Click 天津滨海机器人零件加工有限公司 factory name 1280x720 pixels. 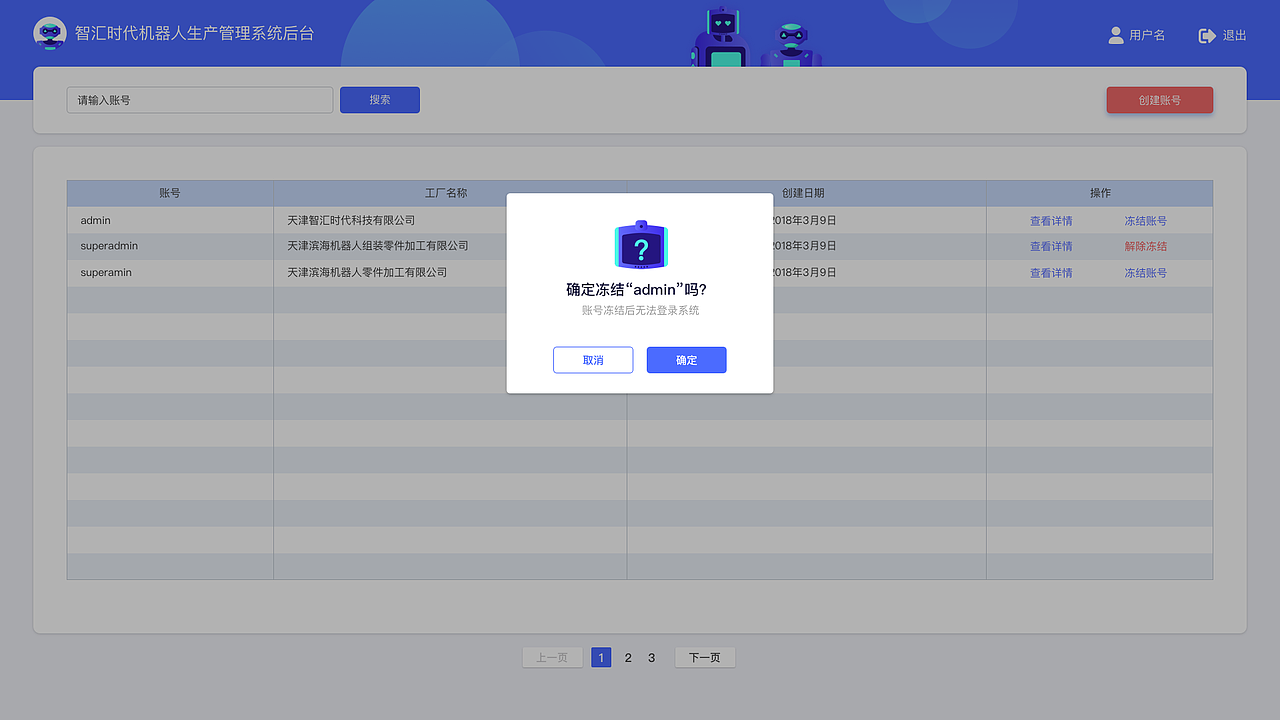367,272
